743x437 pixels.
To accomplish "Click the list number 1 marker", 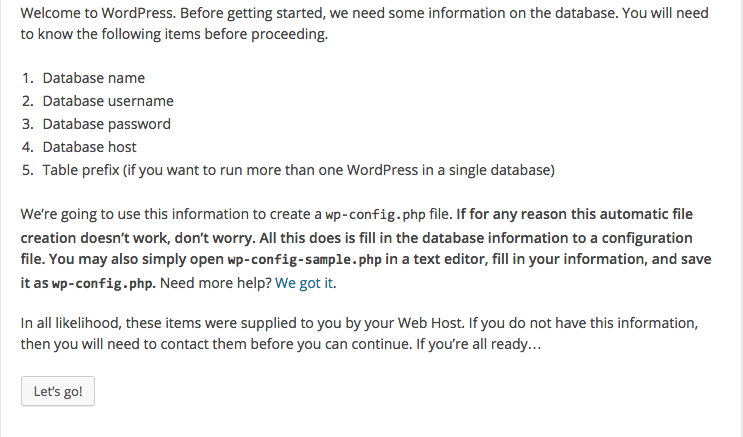I will [28, 78].
